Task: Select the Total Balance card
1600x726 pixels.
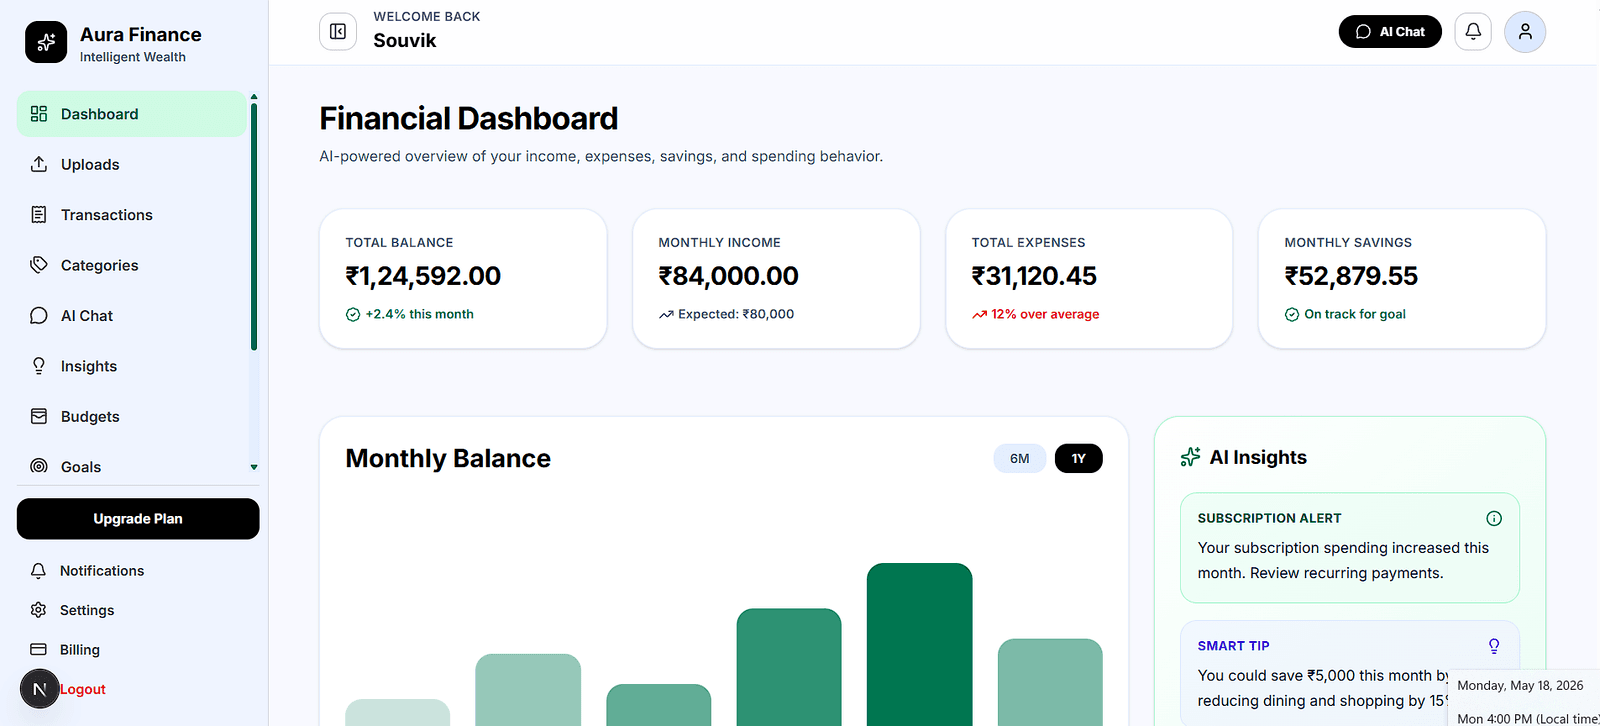Action: tap(463, 279)
